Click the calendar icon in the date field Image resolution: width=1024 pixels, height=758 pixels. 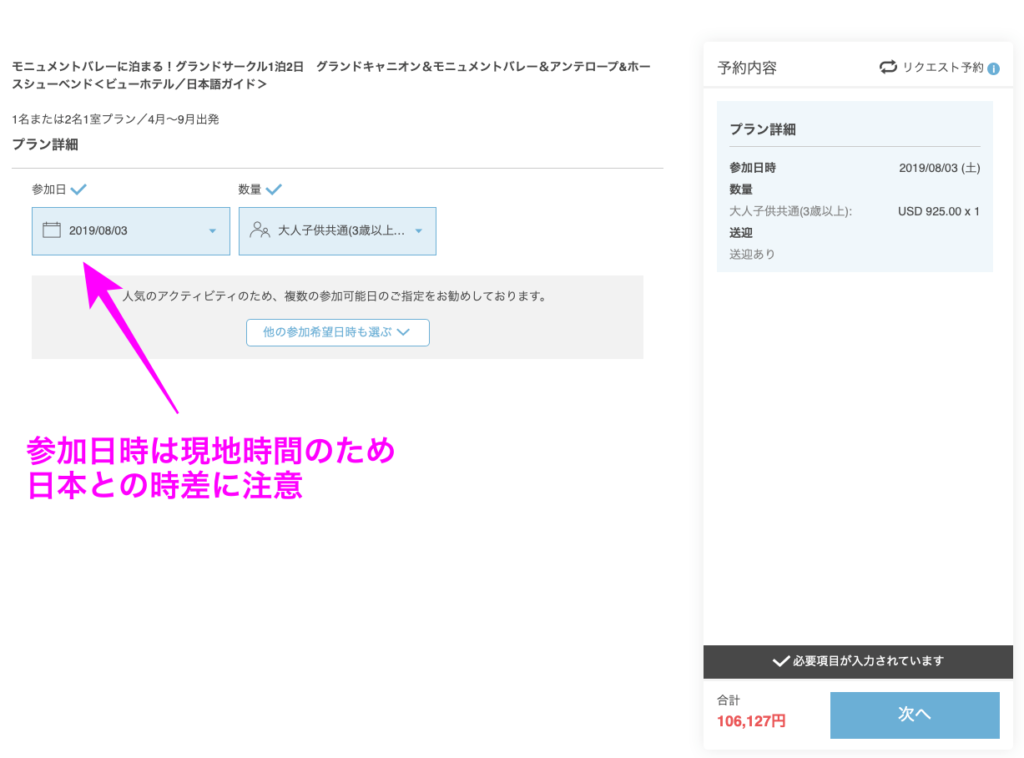click(x=52, y=230)
